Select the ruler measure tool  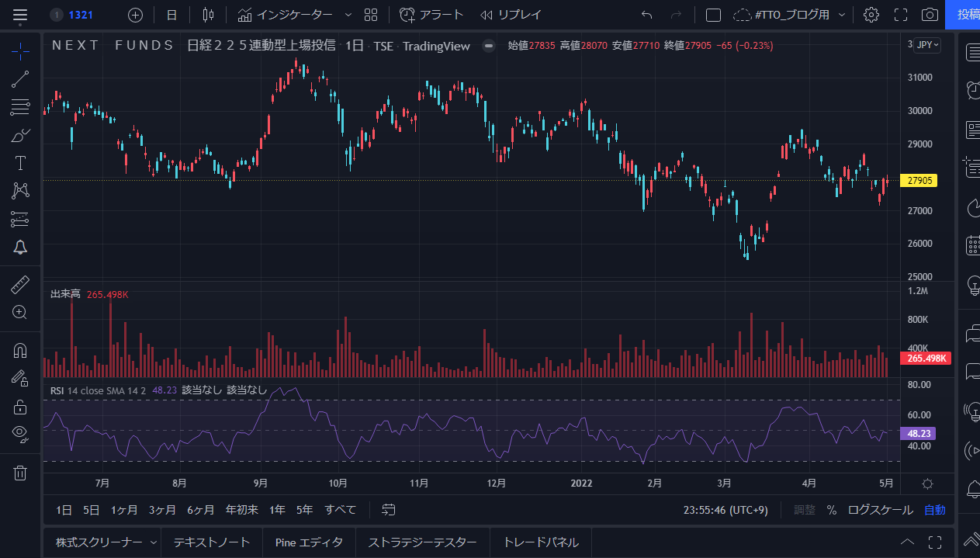(x=20, y=284)
